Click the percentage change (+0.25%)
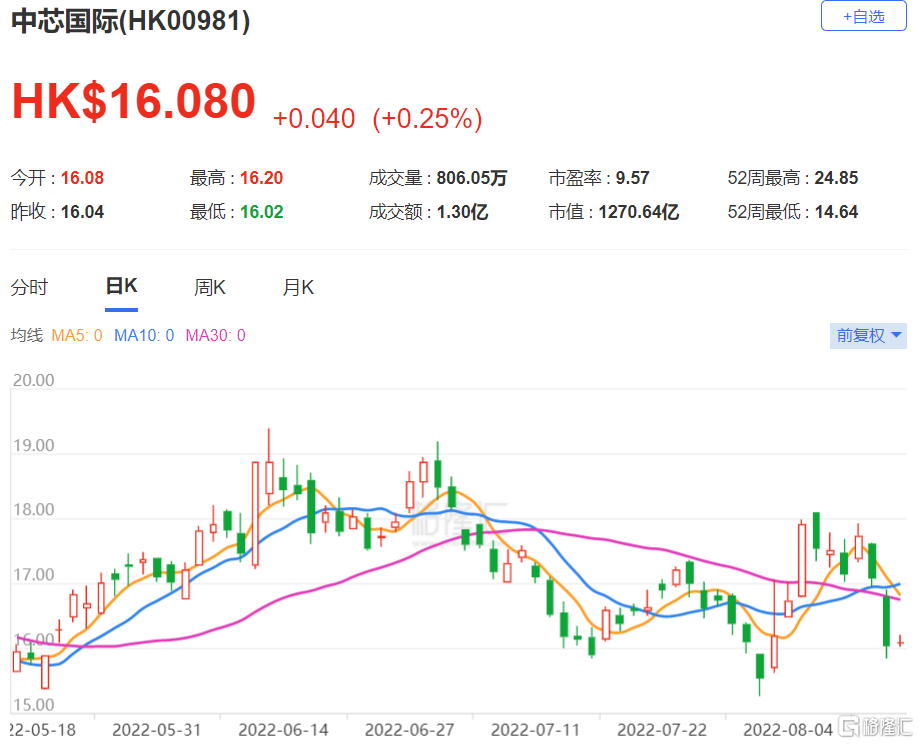This screenshot has width=919, height=744. click(x=427, y=118)
